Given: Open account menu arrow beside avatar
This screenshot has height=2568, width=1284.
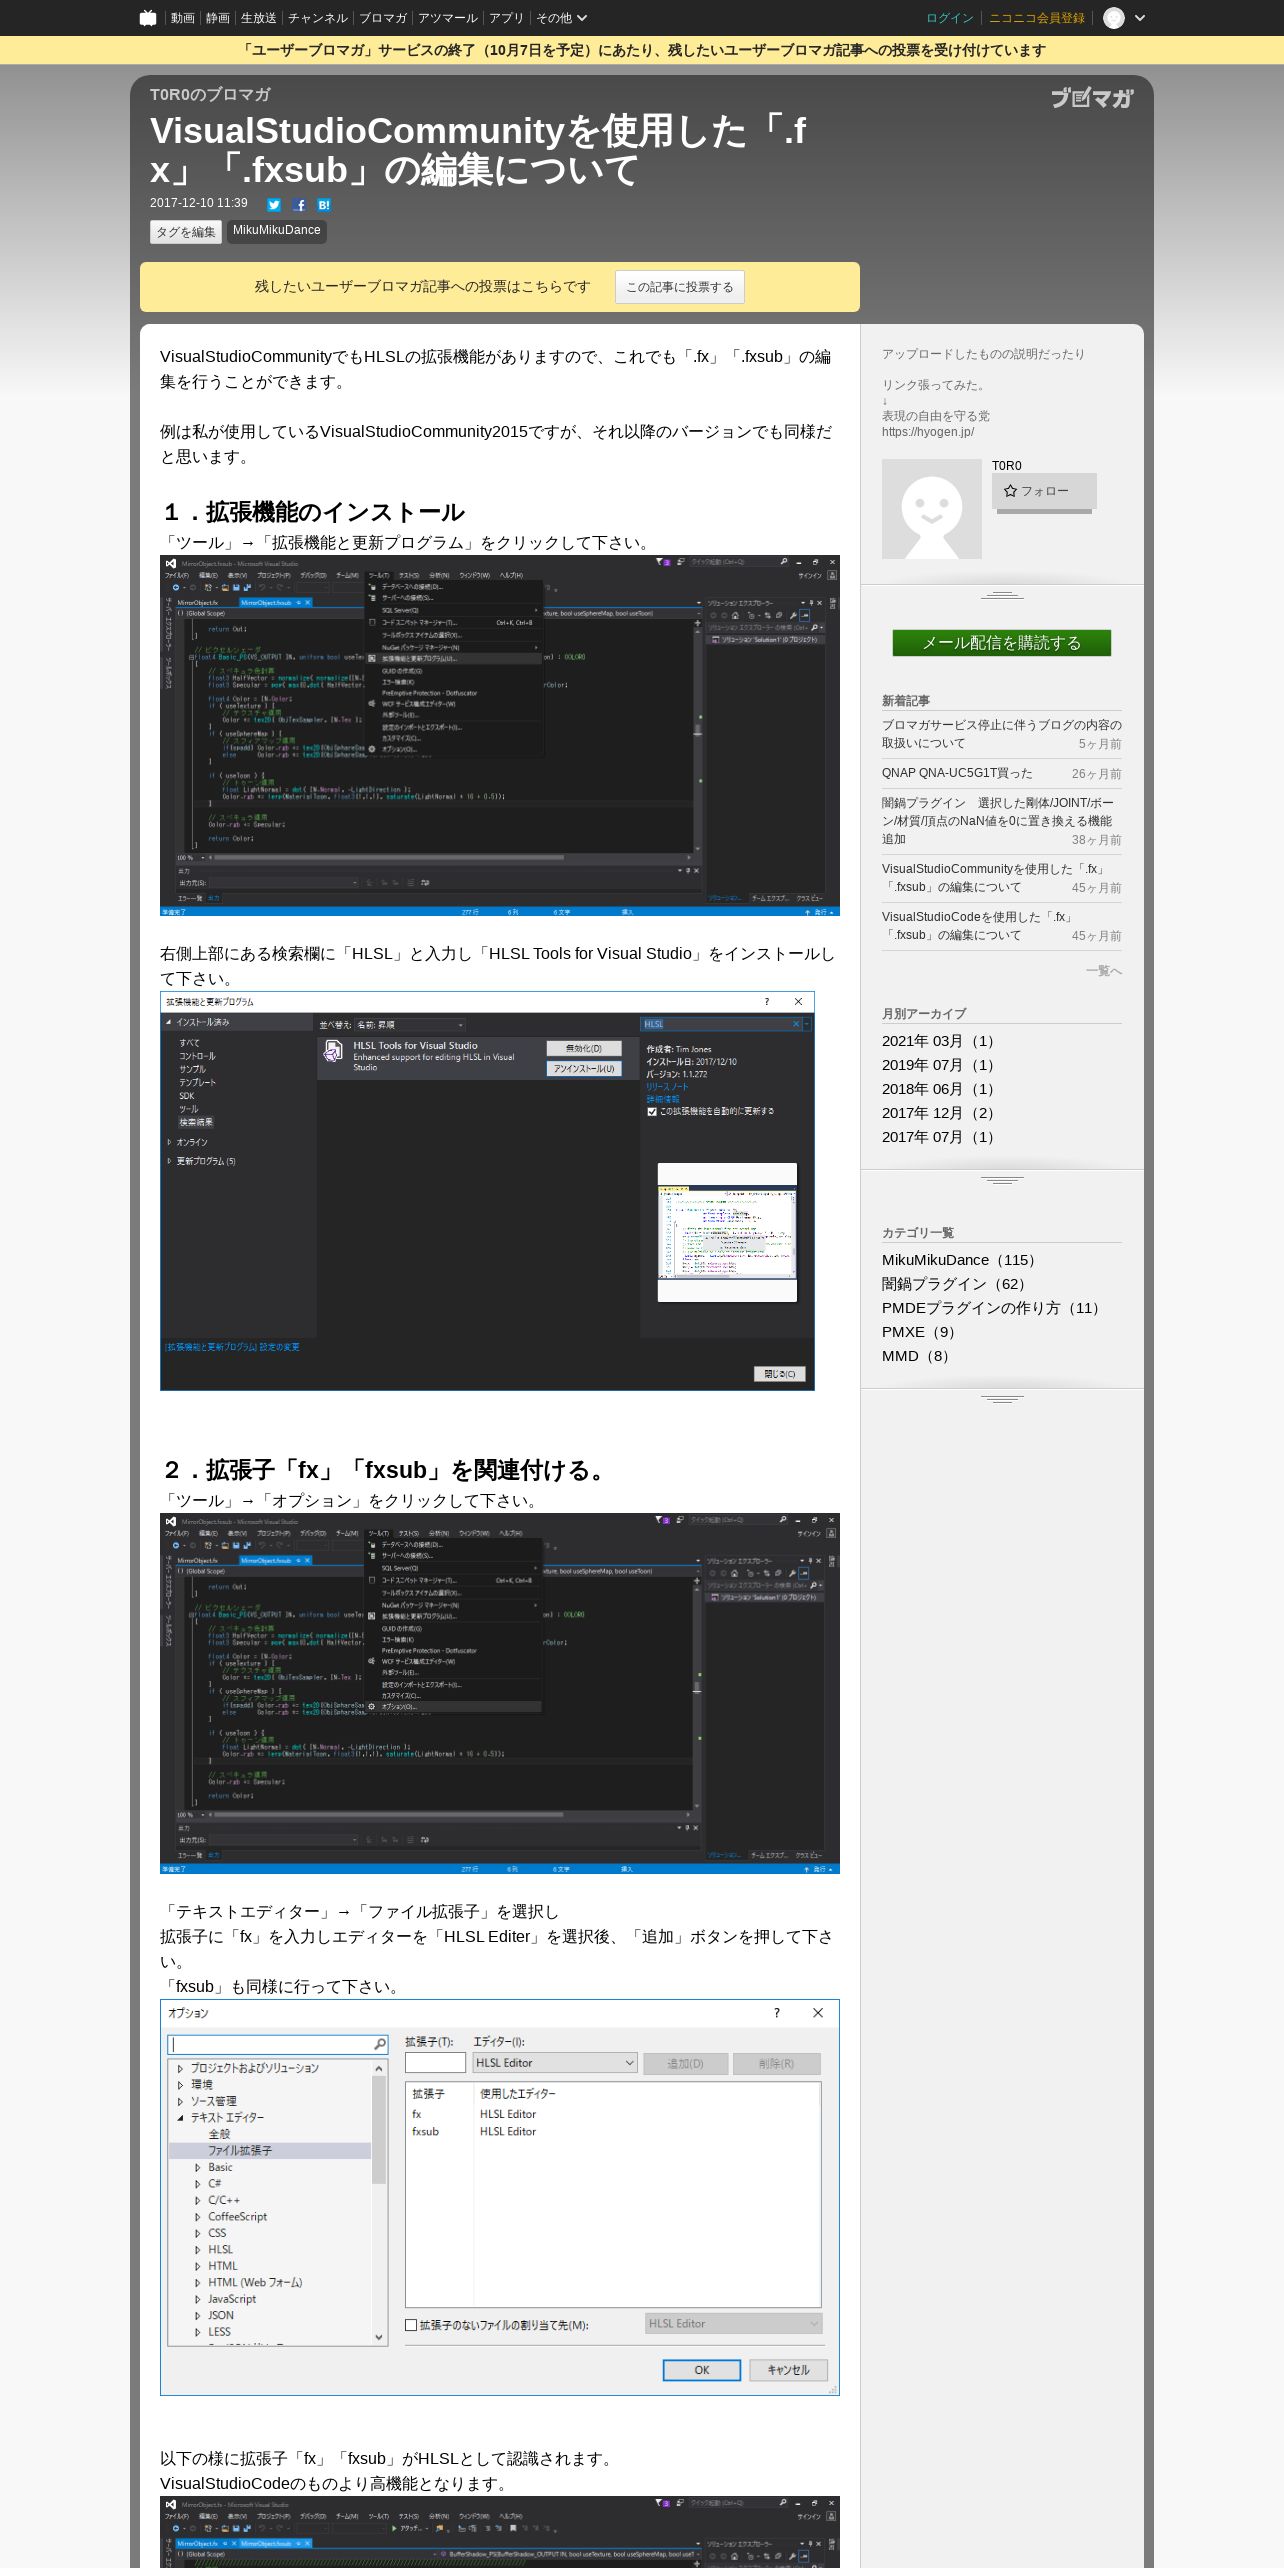Looking at the screenshot, I should click(x=1139, y=18).
